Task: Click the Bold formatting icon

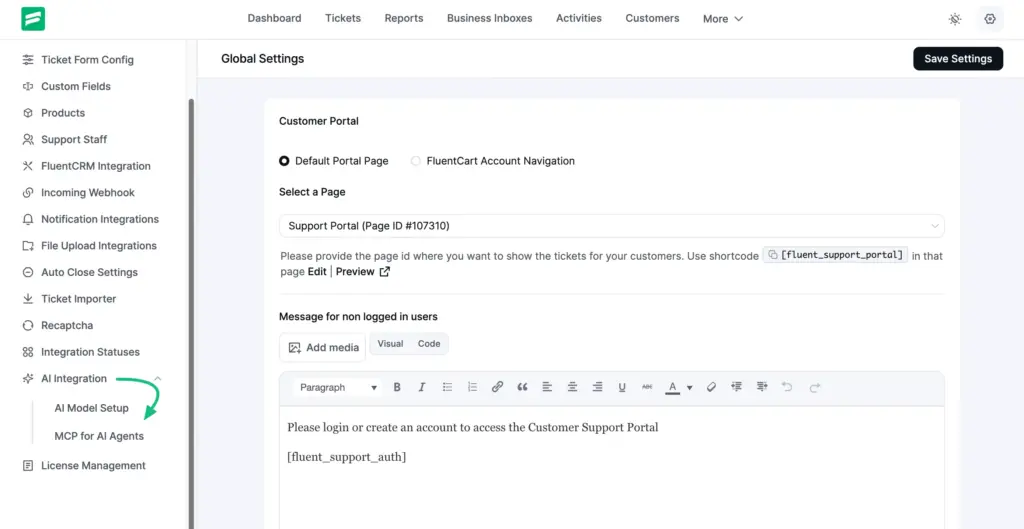Action: tap(396, 387)
